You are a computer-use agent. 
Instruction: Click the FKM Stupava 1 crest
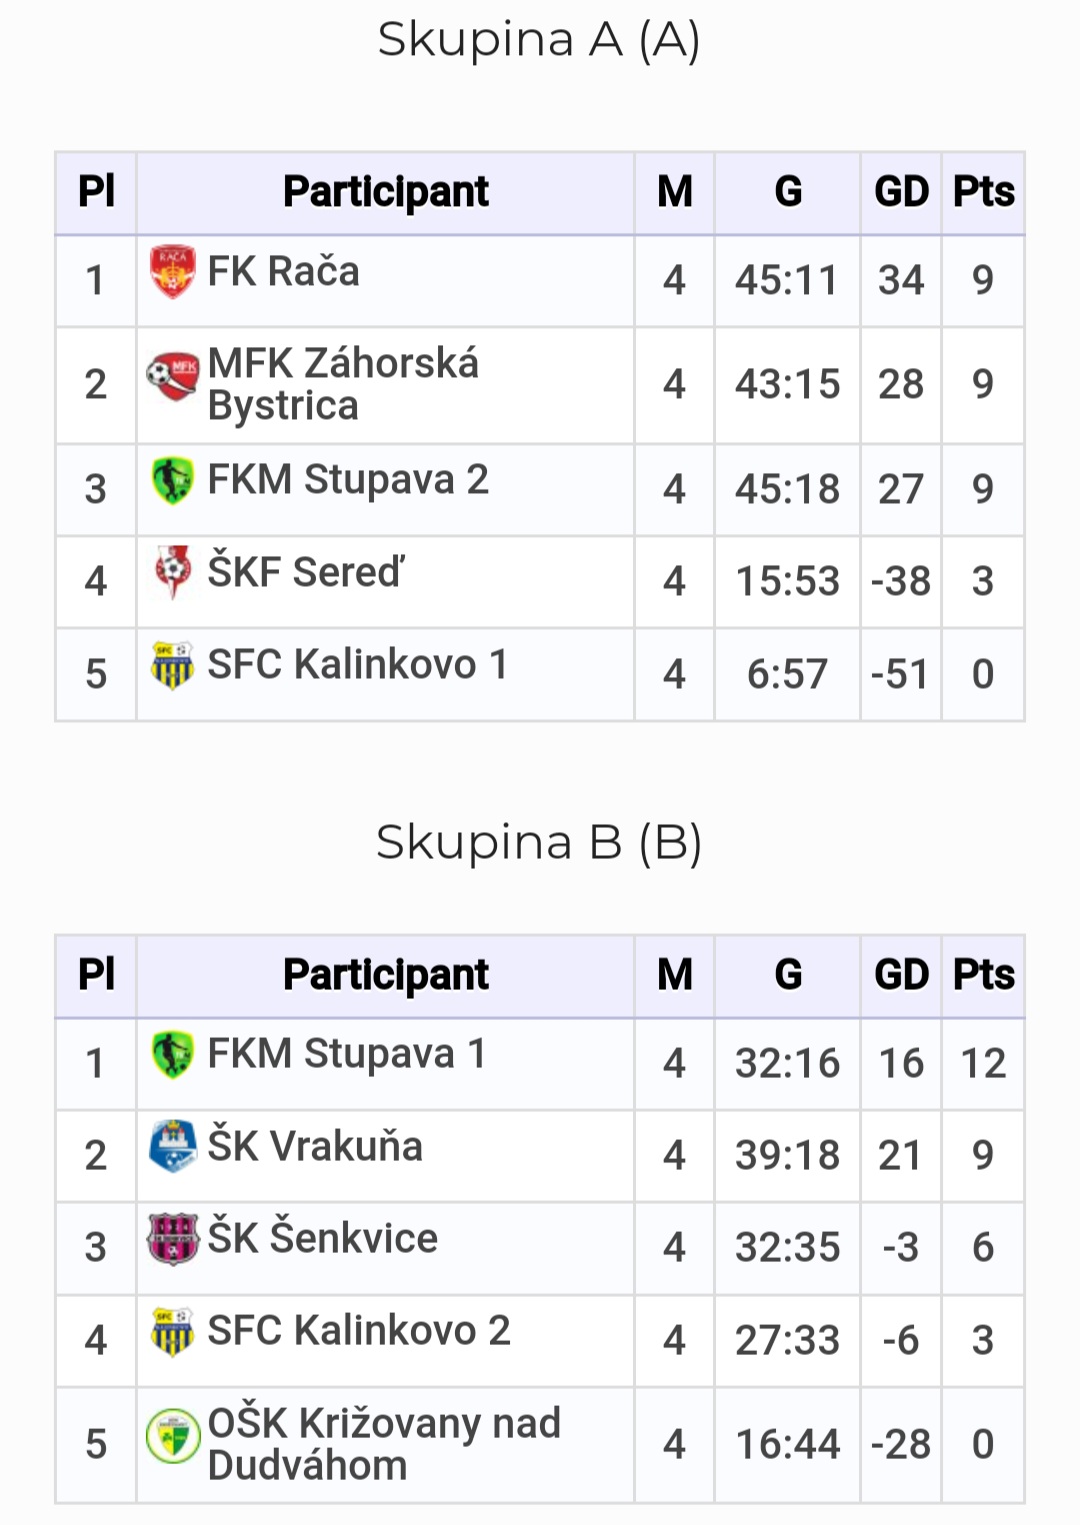click(x=172, y=1054)
